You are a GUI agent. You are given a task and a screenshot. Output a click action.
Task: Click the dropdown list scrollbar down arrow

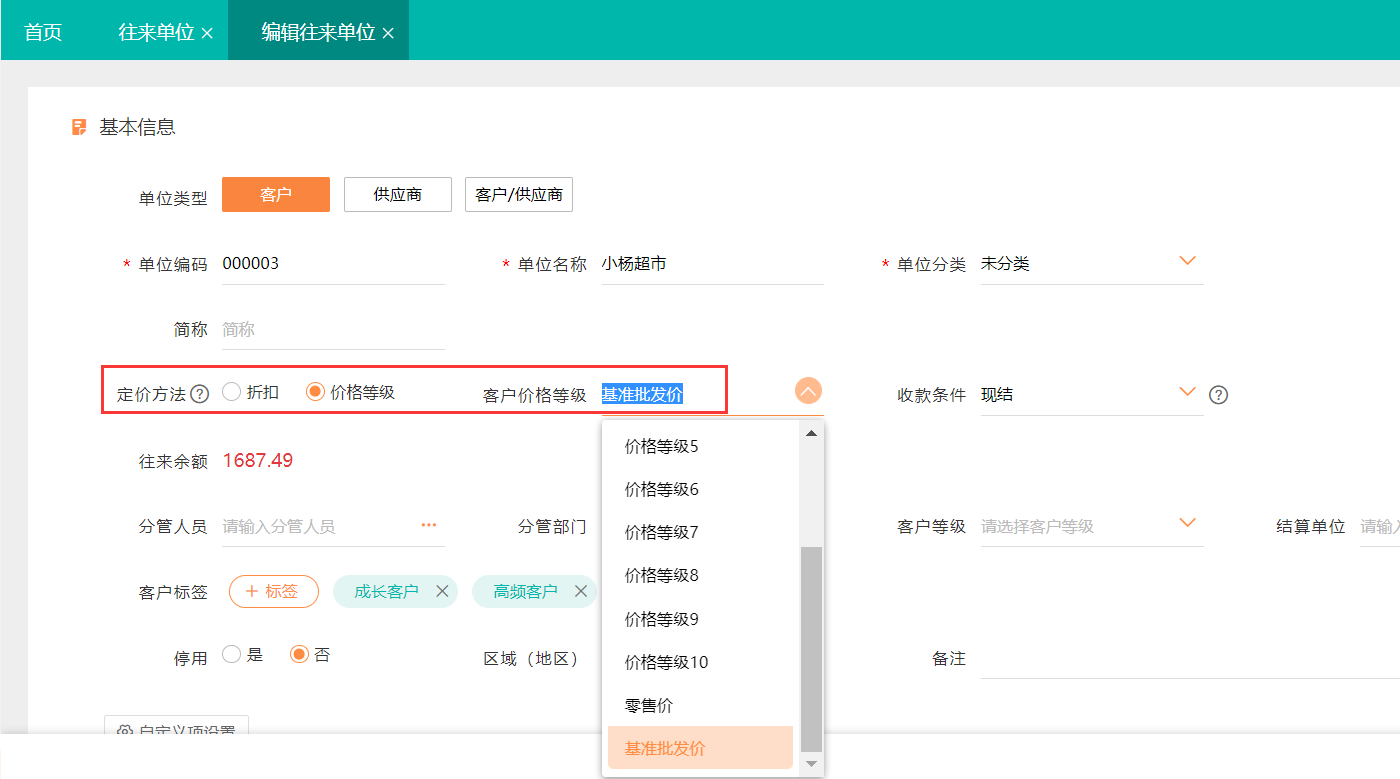click(811, 764)
